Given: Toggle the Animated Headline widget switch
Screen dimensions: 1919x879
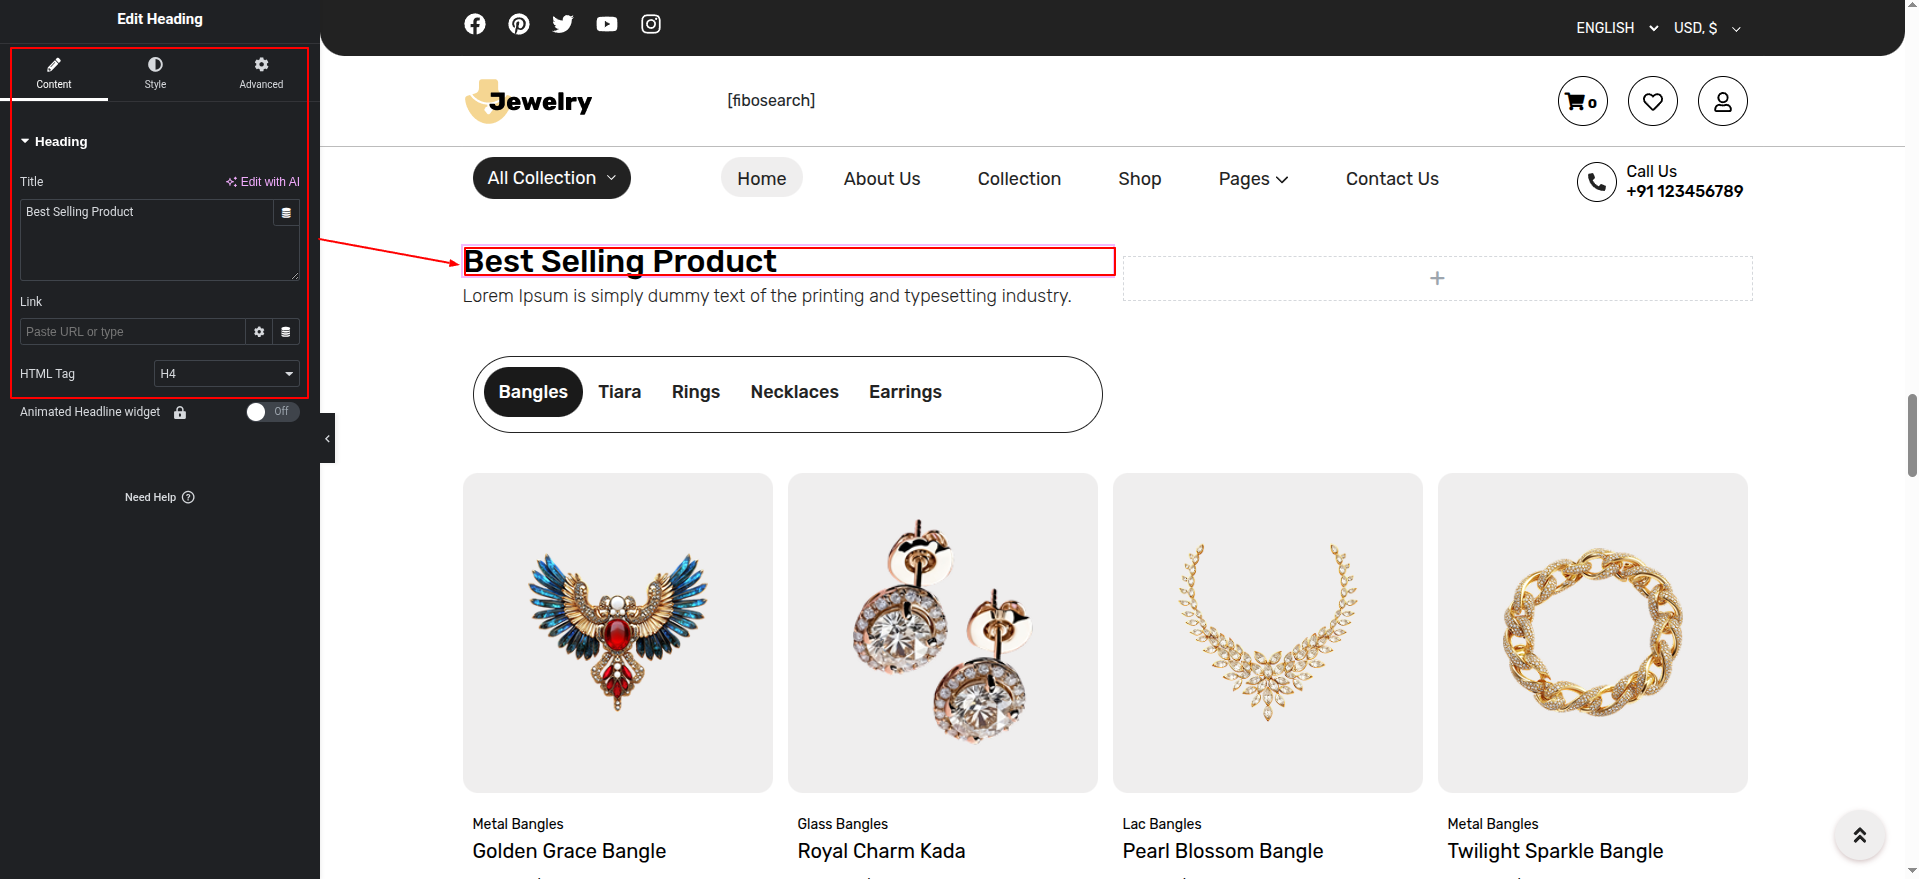Looking at the screenshot, I should 272,412.
